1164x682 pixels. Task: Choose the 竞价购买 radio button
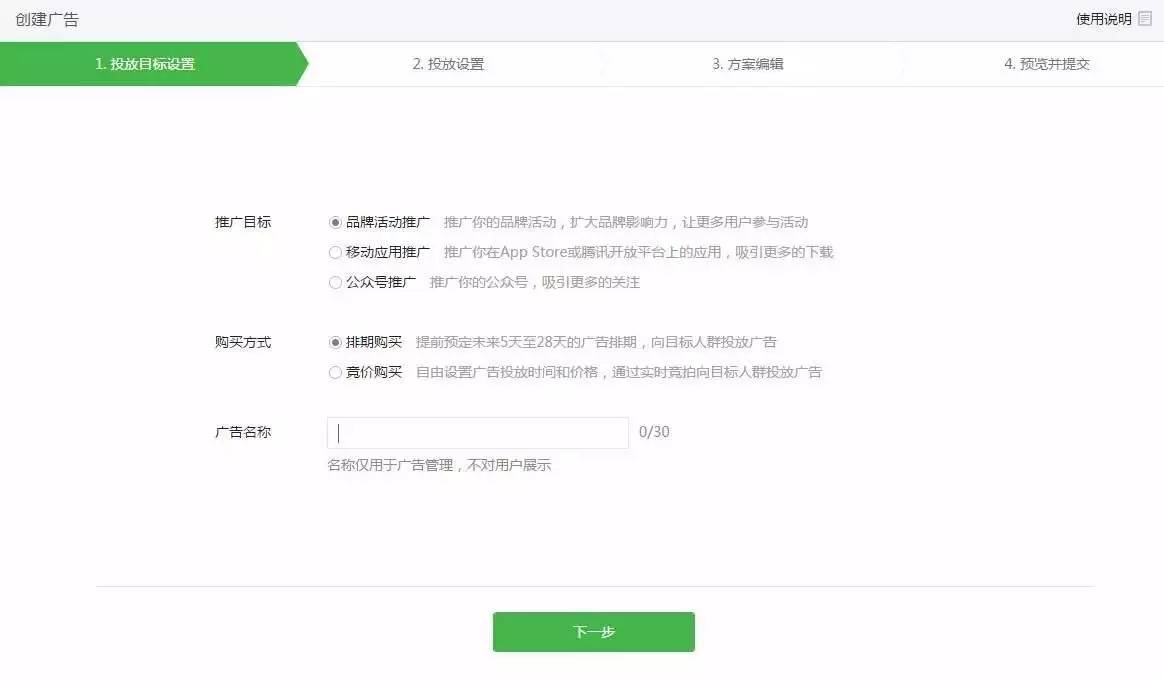click(335, 373)
